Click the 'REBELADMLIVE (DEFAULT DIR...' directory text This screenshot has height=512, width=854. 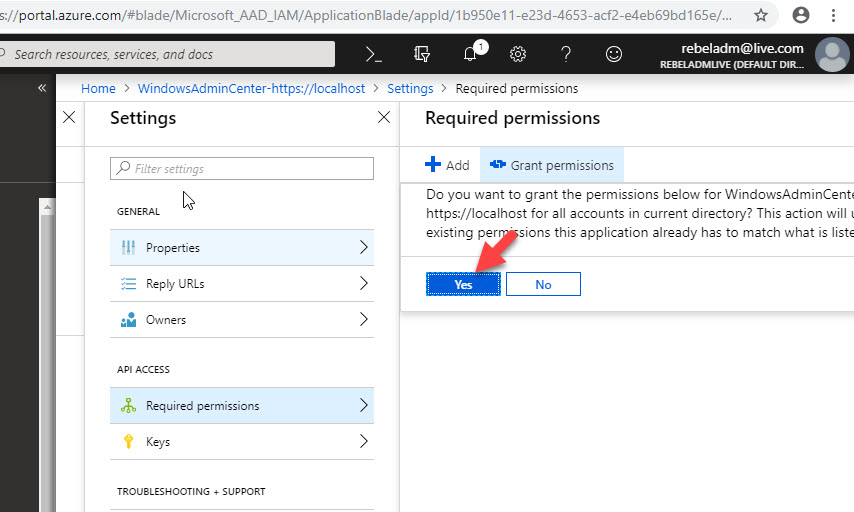tap(732, 65)
